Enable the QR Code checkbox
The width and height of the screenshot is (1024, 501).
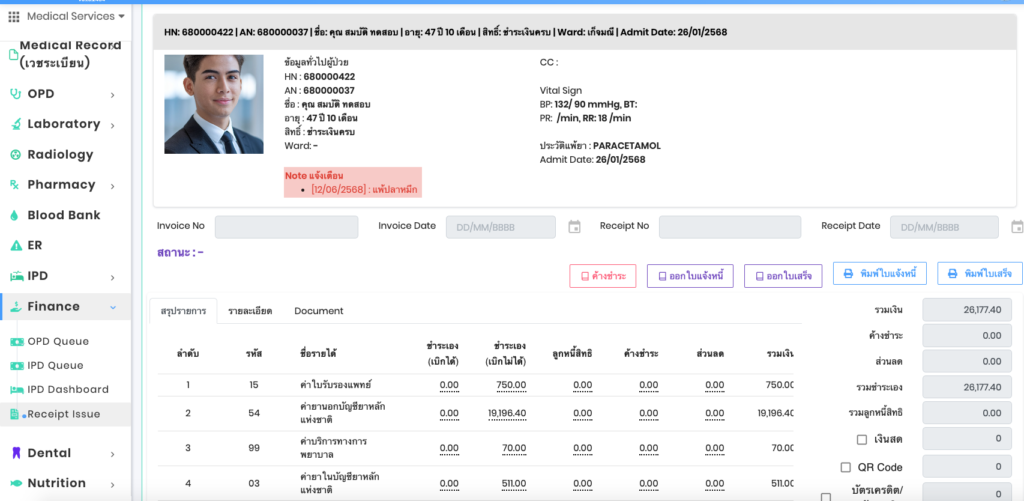click(x=846, y=467)
